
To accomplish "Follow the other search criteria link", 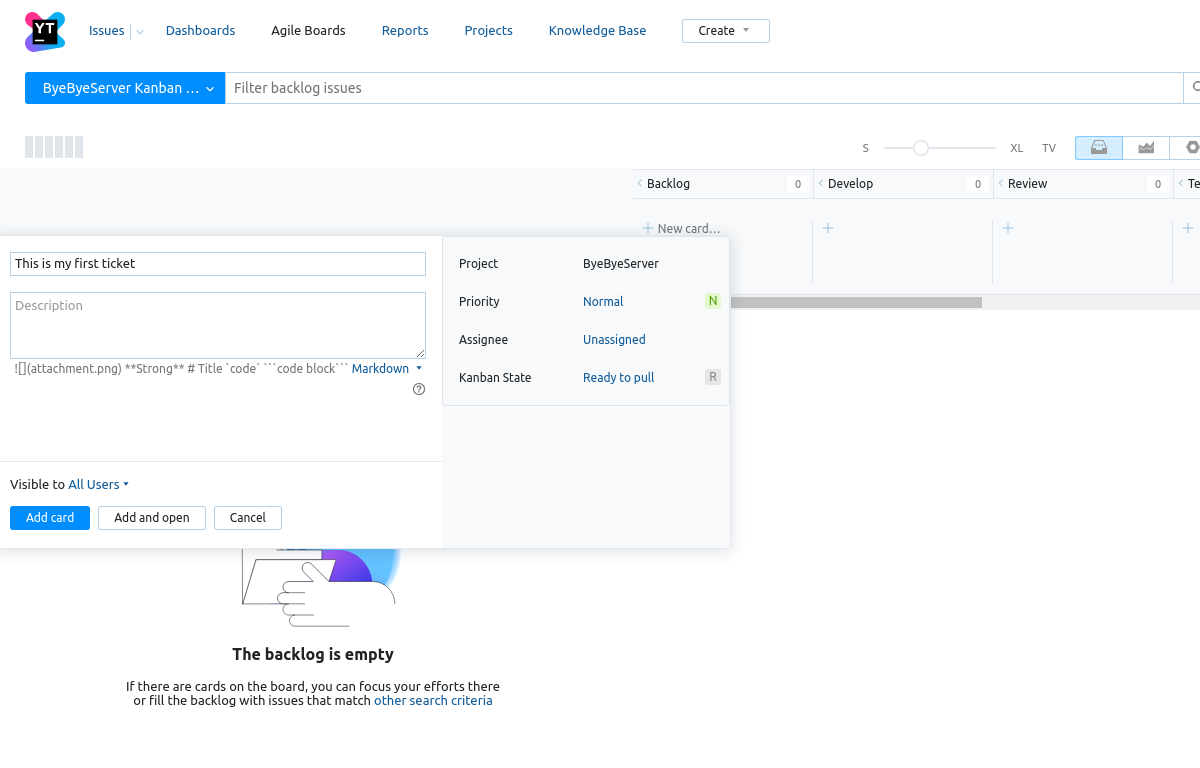I will pos(433,701).
